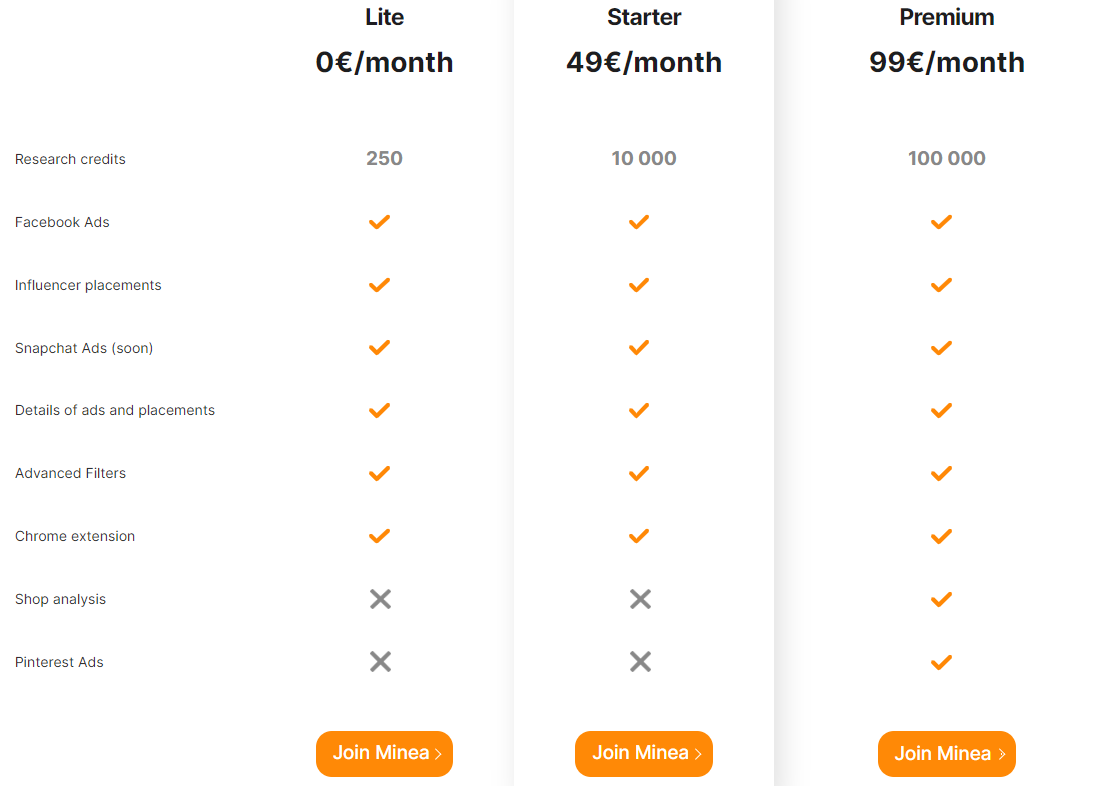The width and height of the screenshot is (1094, 786).
Task: Click the Facebook Ads checkmark in Lite column
Action: click(380, 222)
